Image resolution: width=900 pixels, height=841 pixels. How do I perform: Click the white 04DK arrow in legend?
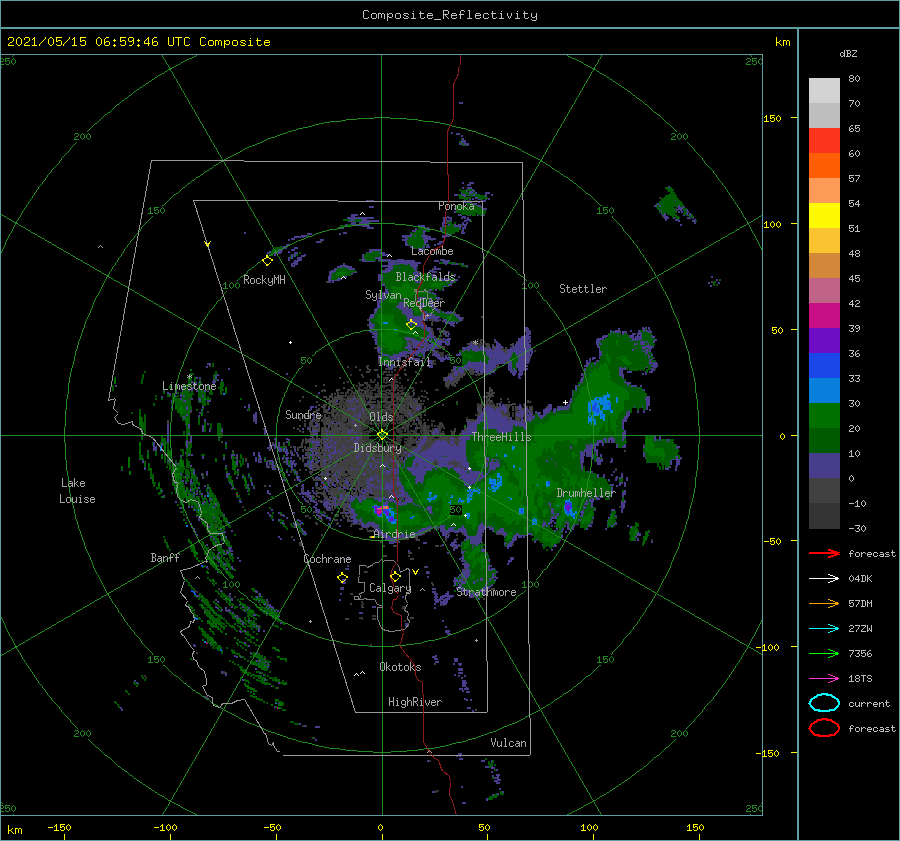click(824, 579)
